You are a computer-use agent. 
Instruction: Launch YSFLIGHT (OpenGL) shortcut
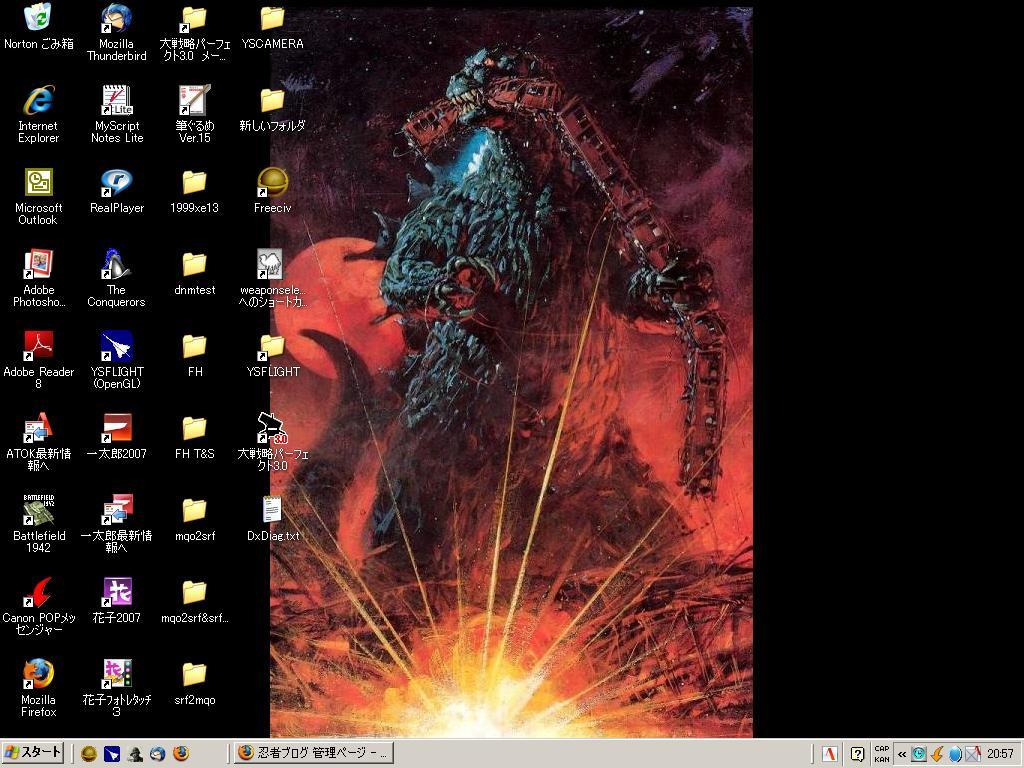coord(116,361)
